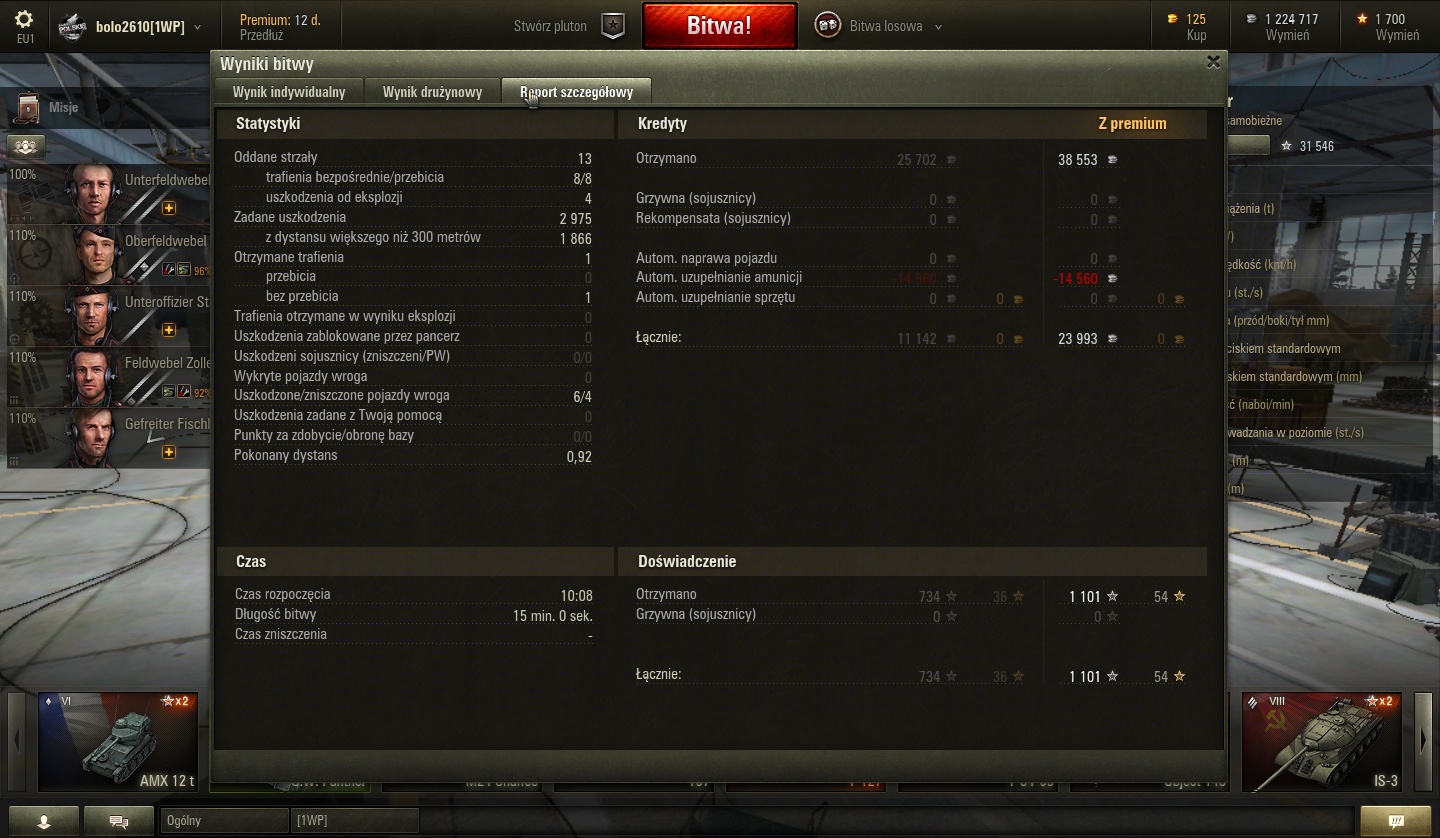Select the IS-3 tank thumbnail
1440x838 pixels.
[x=1322, y=741]
